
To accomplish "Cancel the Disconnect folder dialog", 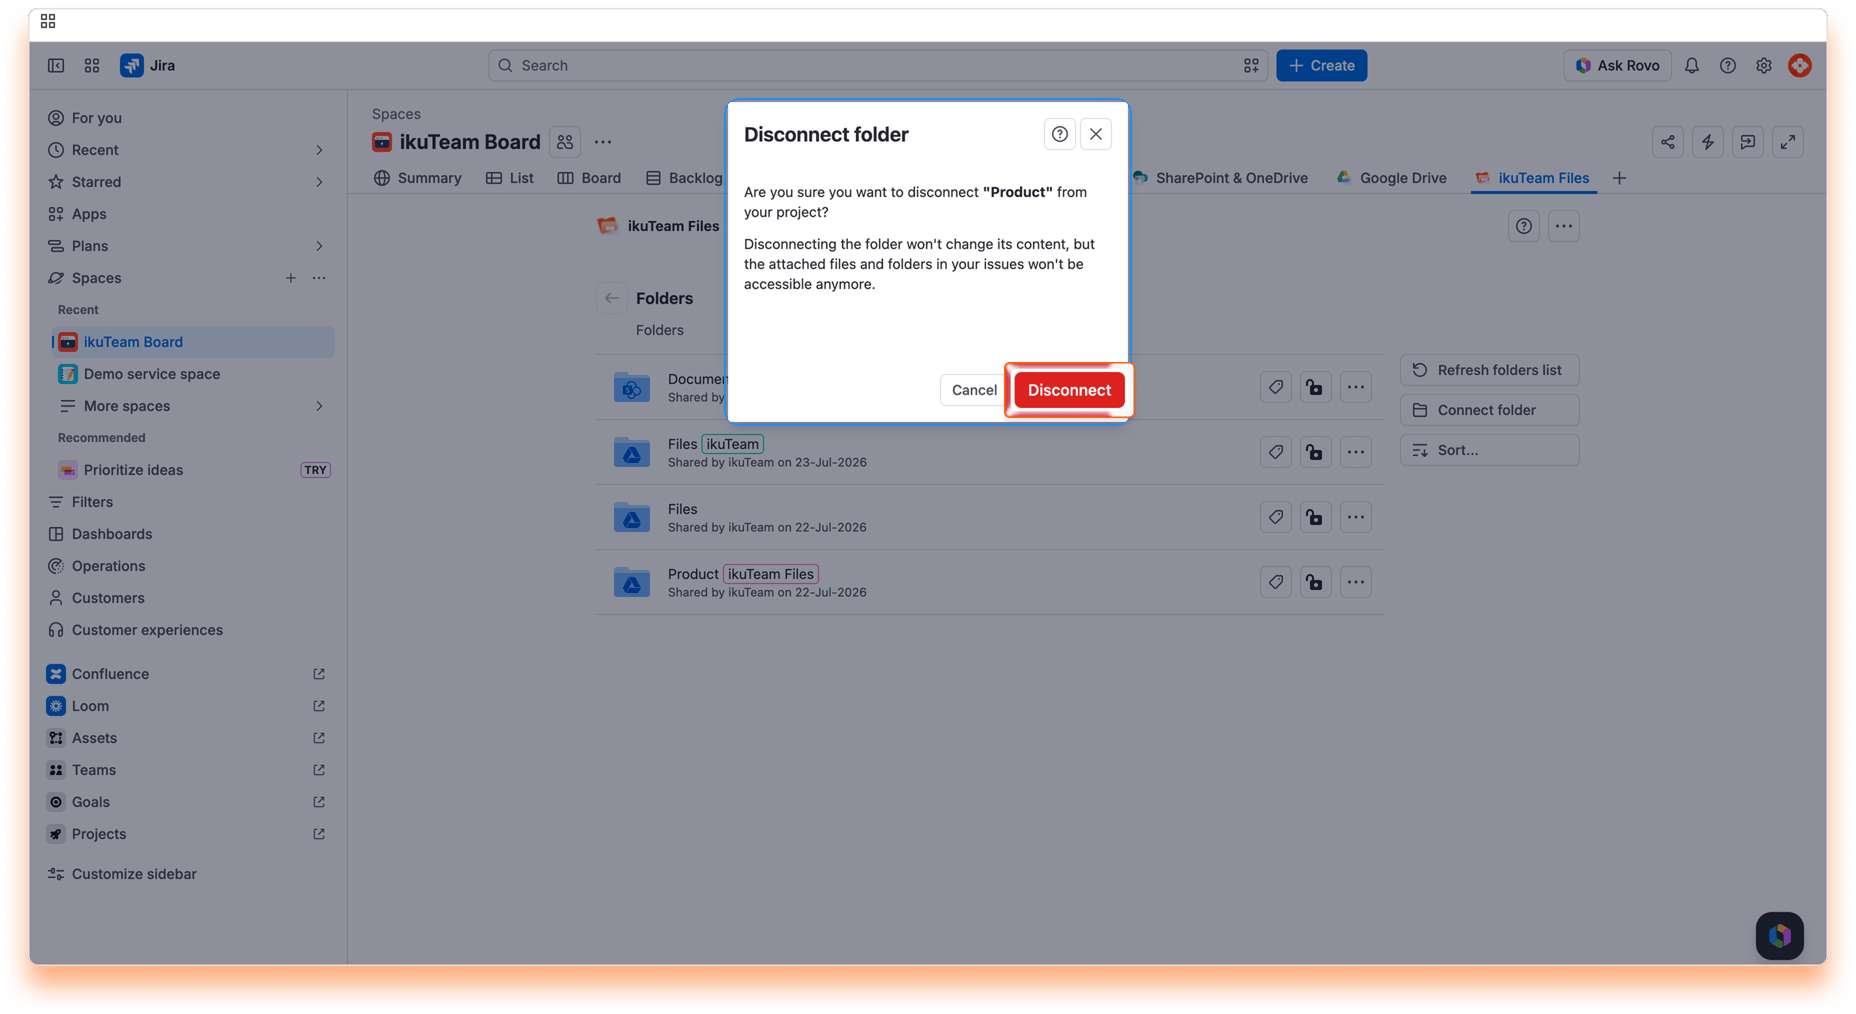I will pos(974,390).
